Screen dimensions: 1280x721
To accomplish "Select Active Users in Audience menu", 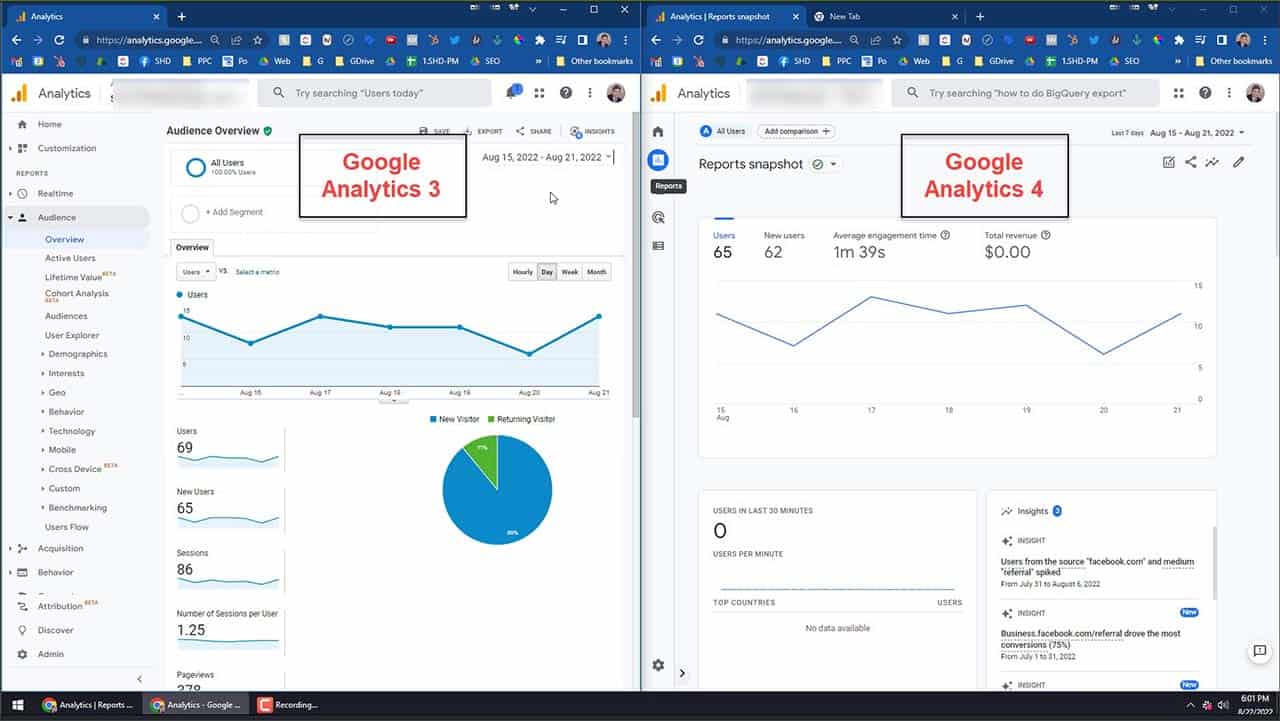I will point(70,258).
